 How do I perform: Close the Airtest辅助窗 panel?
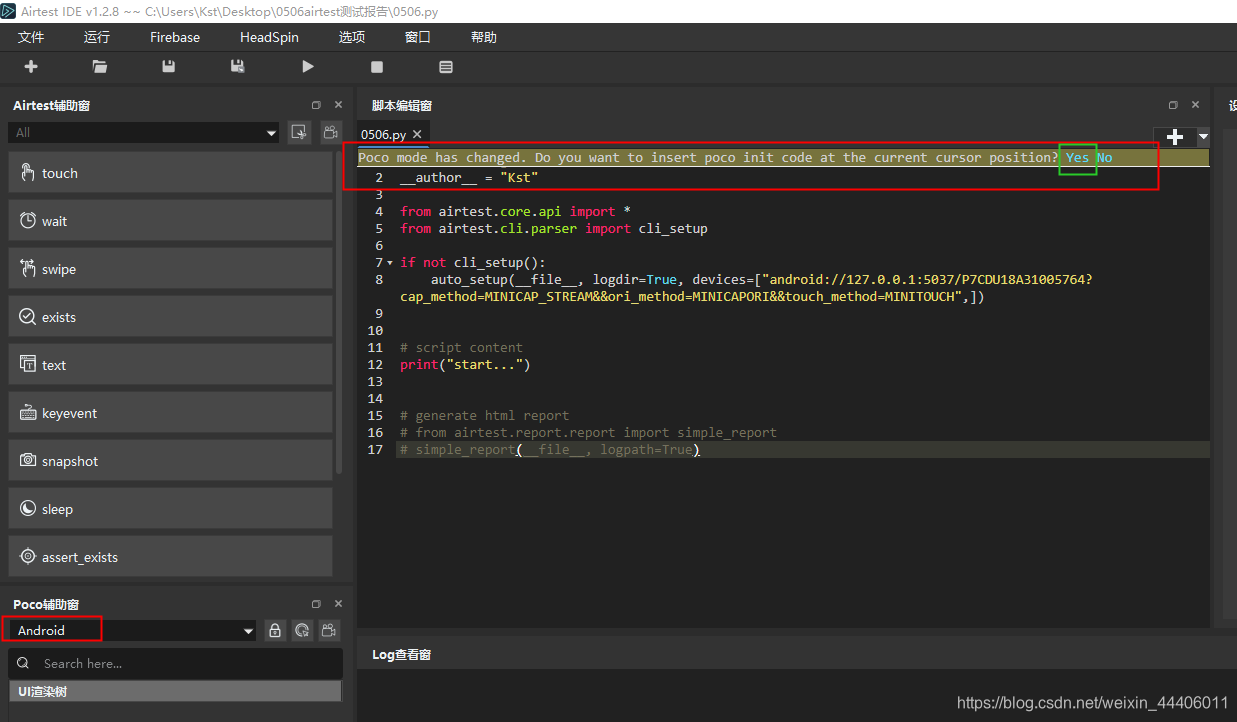[x=338, y=105]
